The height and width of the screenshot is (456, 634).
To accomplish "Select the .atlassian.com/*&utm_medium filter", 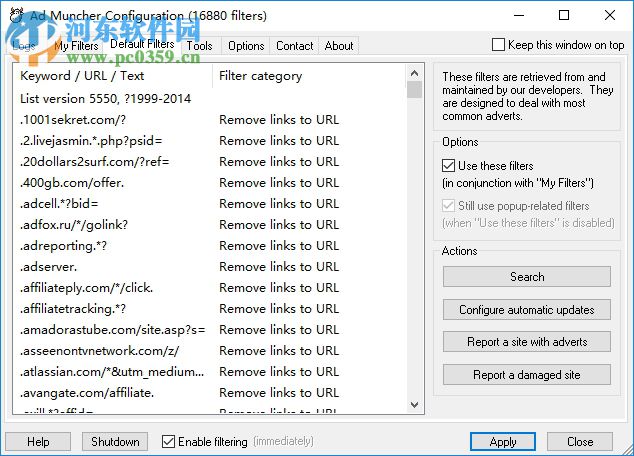I will (209, 372).
